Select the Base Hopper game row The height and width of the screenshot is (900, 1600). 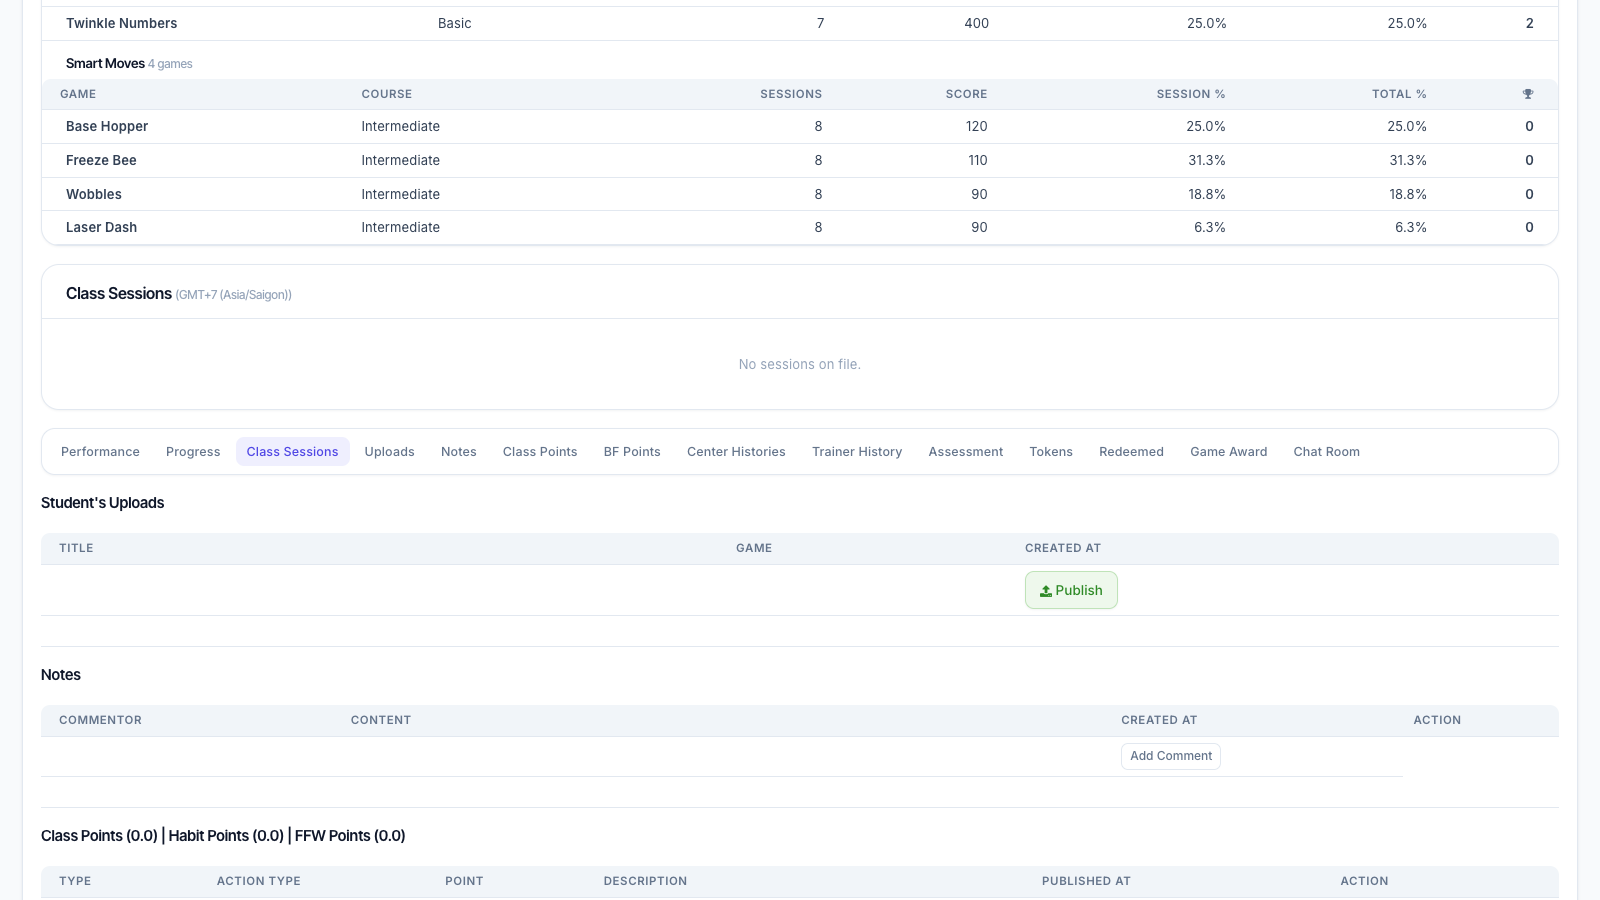800,127
